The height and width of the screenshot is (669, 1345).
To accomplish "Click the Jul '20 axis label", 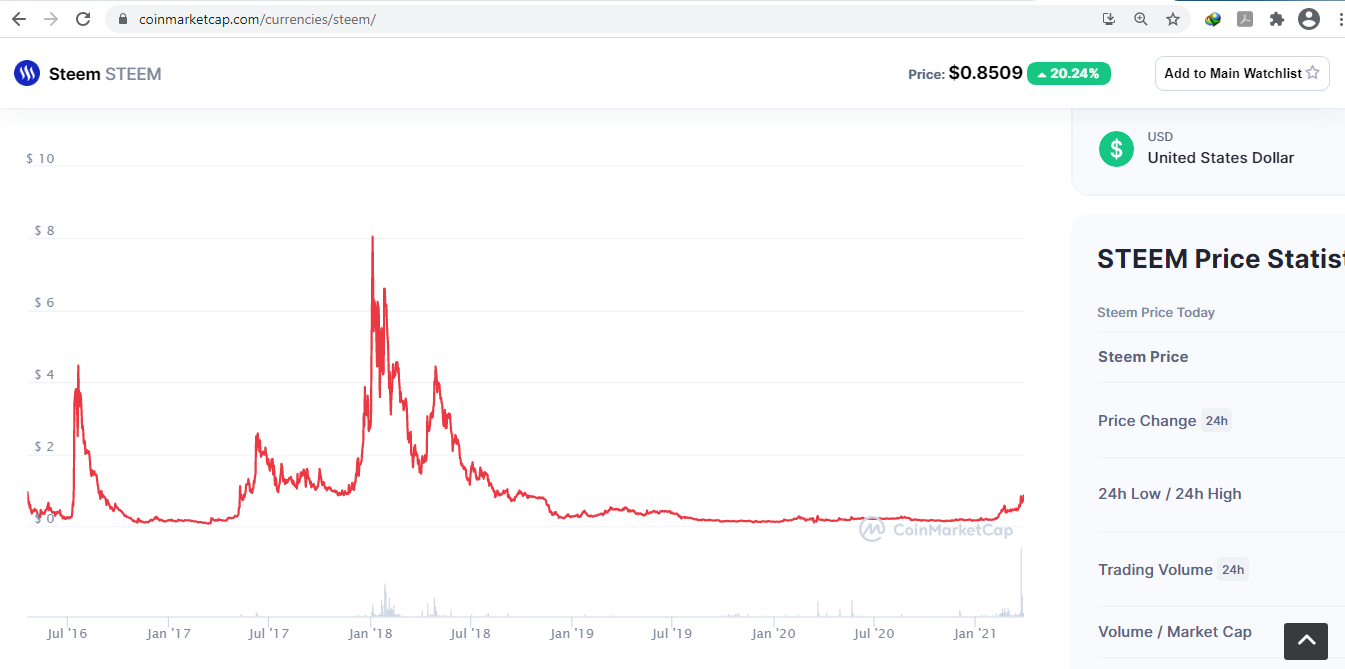I will pyautogui.click(x=873, y=633).
